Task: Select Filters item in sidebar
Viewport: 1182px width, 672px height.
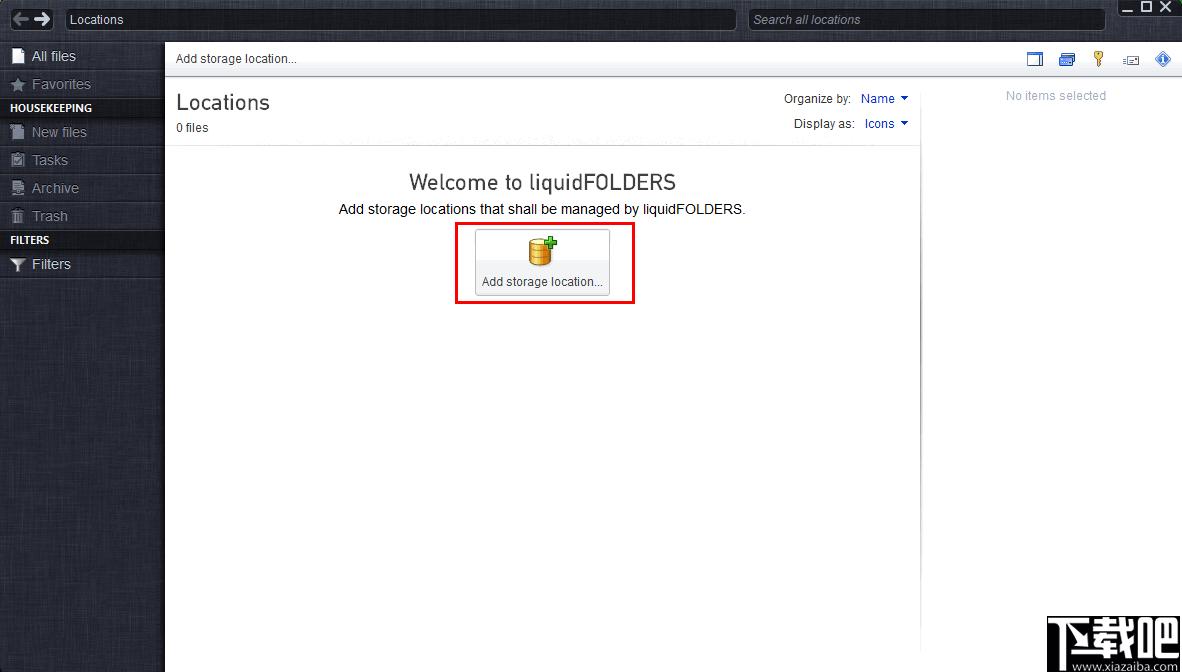Action: [x=51, y=264]
